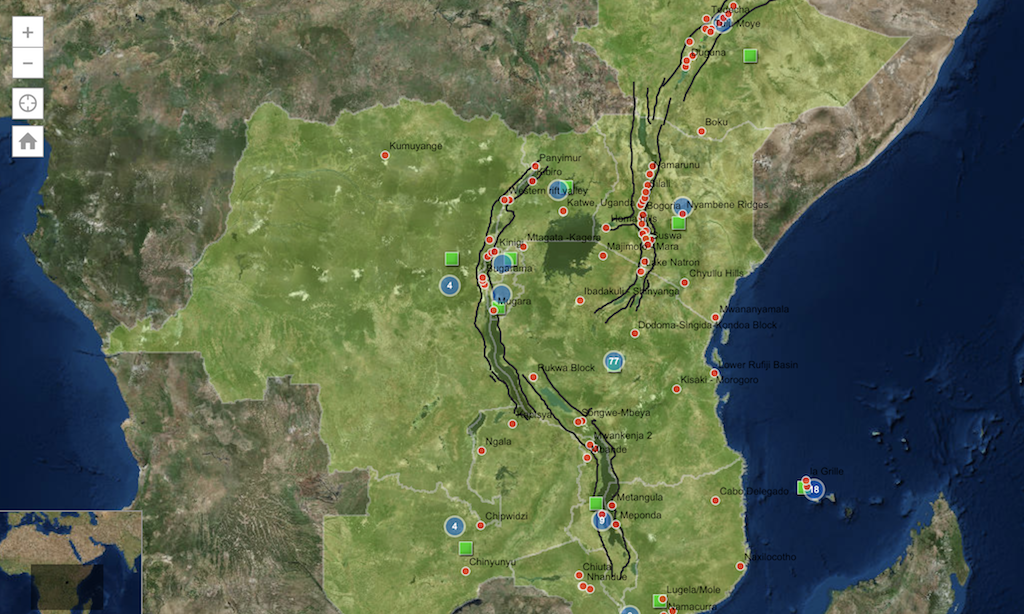
Task: Expand the 9-point cluster near Meponda
Action: point(601,518)
